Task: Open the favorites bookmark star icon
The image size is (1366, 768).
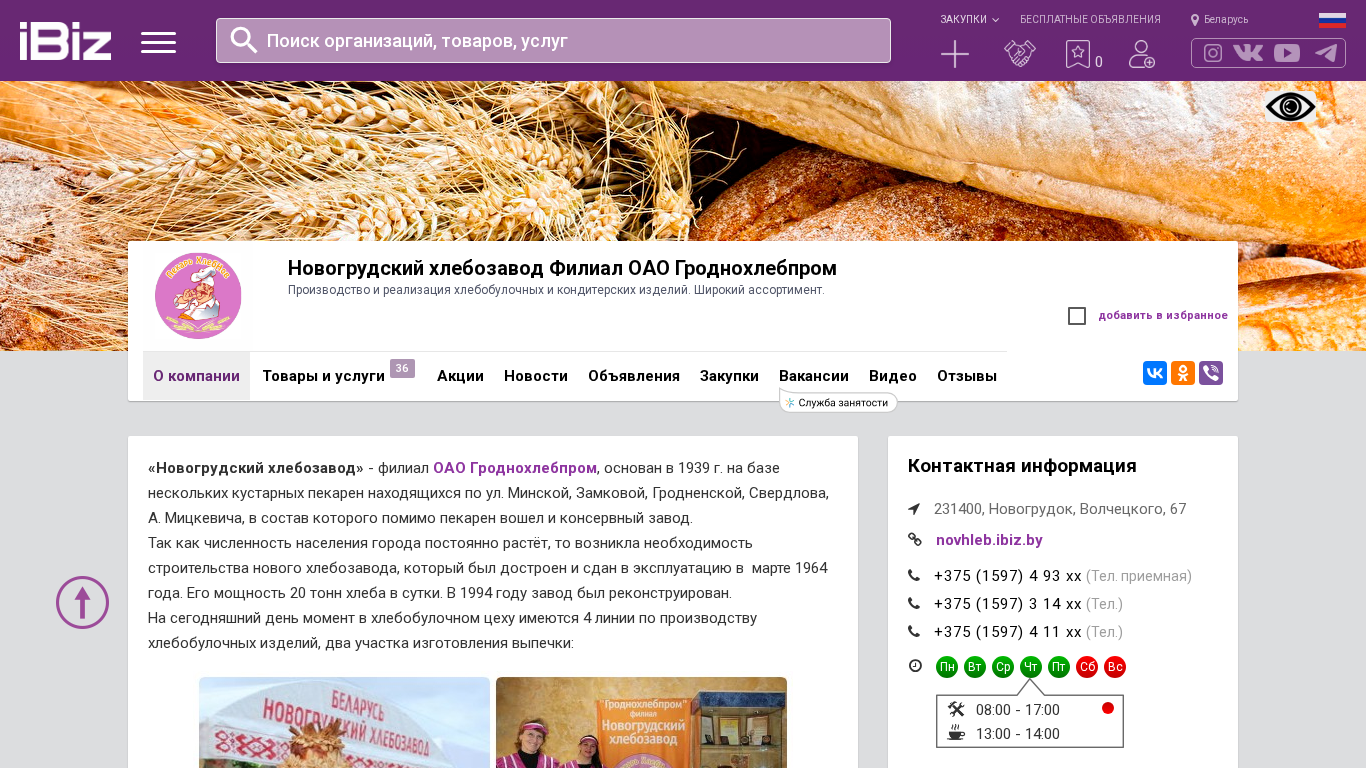Action: point(1078,54)
